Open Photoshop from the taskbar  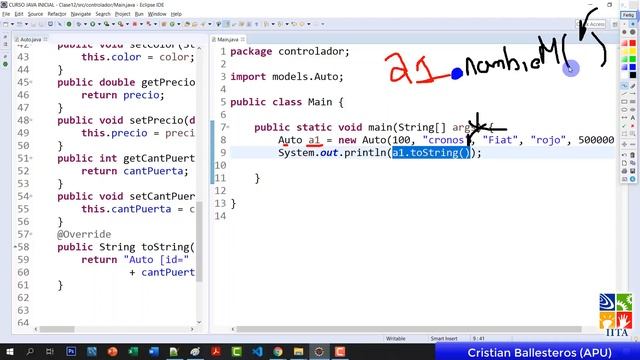[x=71, y=351]
